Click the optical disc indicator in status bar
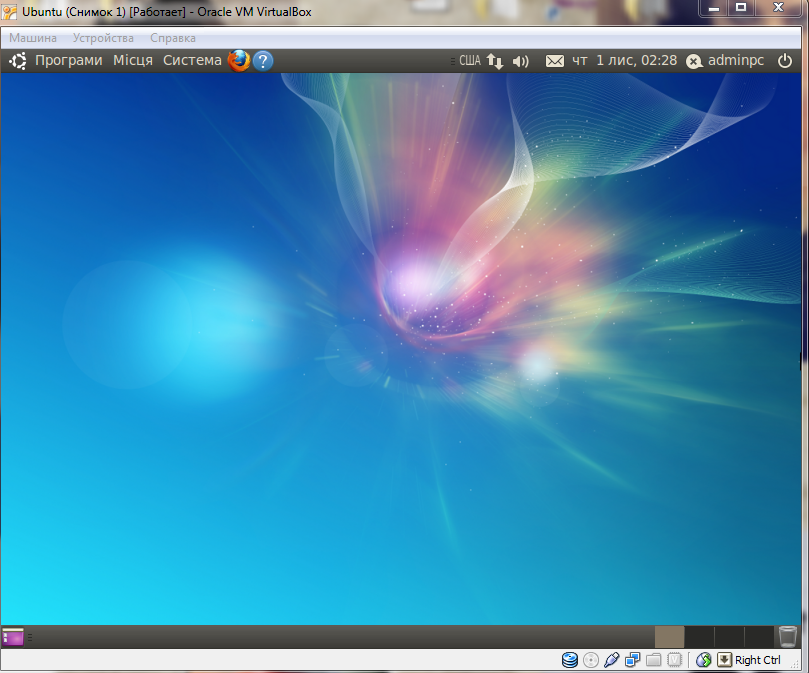The height and width of the screenshot is (673, 809). [x=591, y=660]
